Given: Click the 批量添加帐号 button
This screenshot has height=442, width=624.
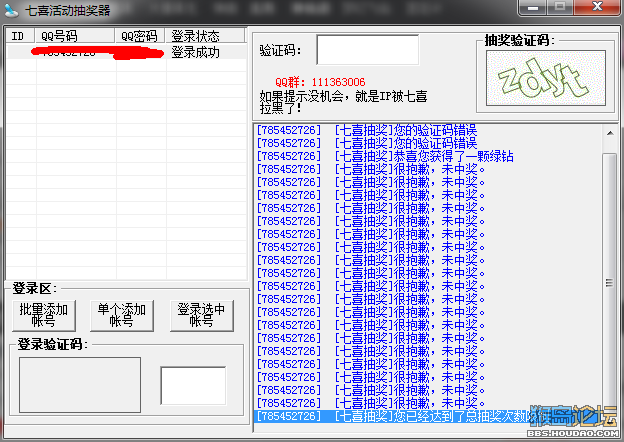Looking at the screenshot, I should point(44,315).
